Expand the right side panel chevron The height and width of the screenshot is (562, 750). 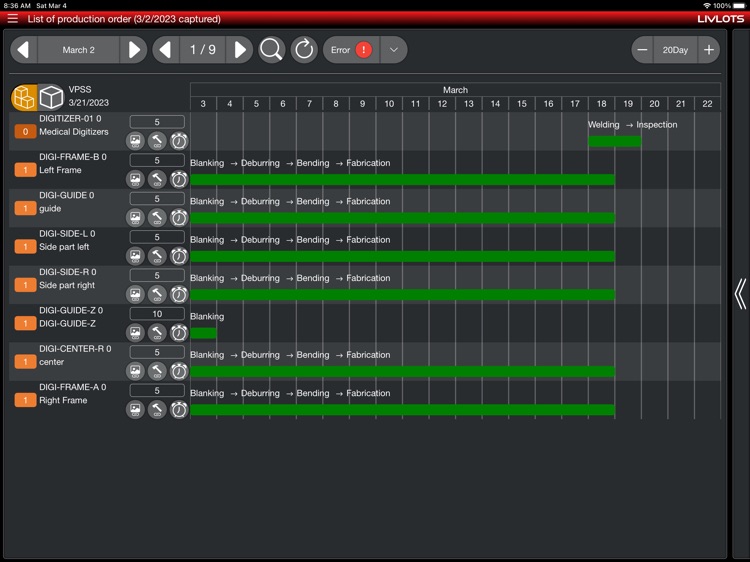pyautogui.click(x=740, y=294)
